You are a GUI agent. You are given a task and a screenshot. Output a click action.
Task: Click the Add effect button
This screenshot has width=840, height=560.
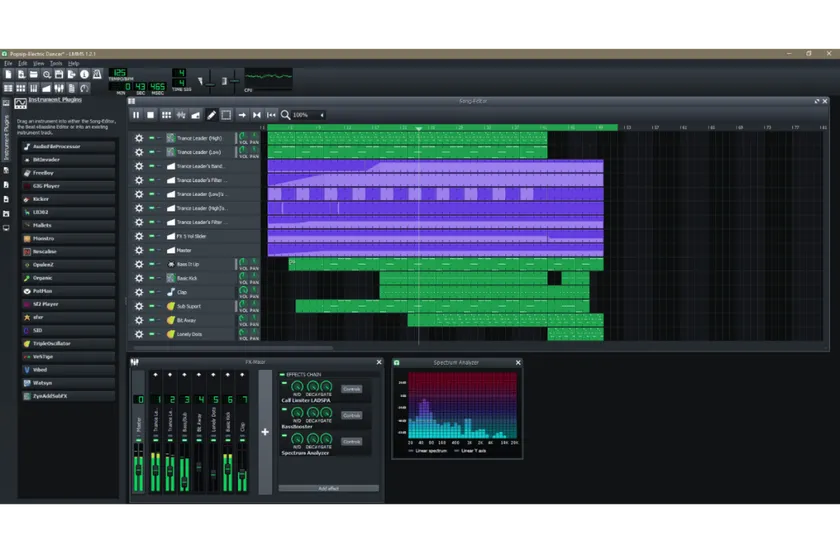[328, 488]
